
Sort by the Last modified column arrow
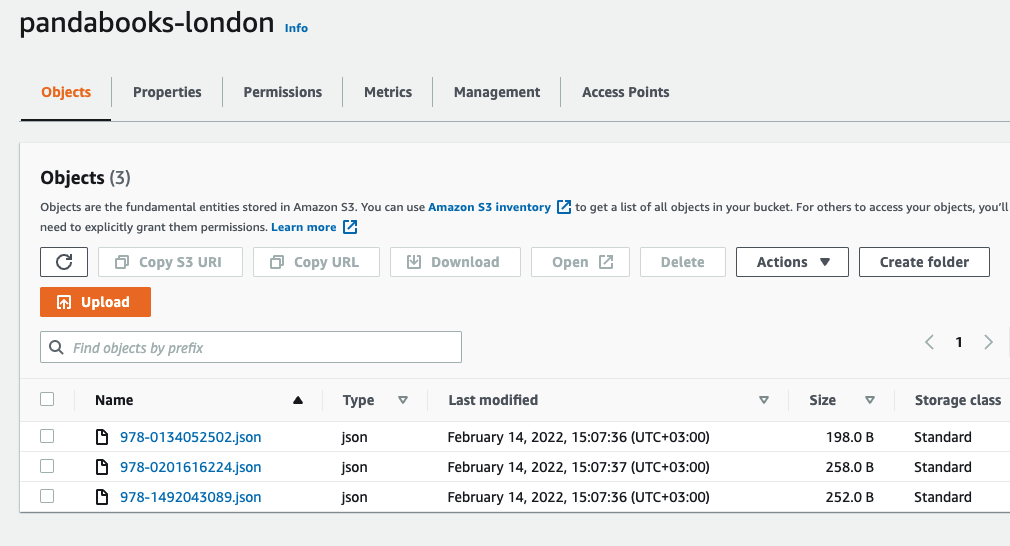coord(764,400)
